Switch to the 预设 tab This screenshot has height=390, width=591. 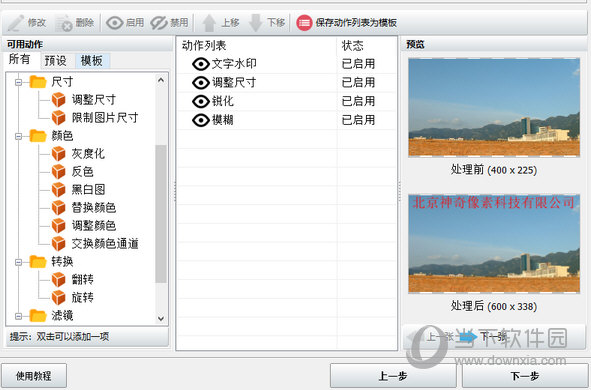(x=55, y=60)
